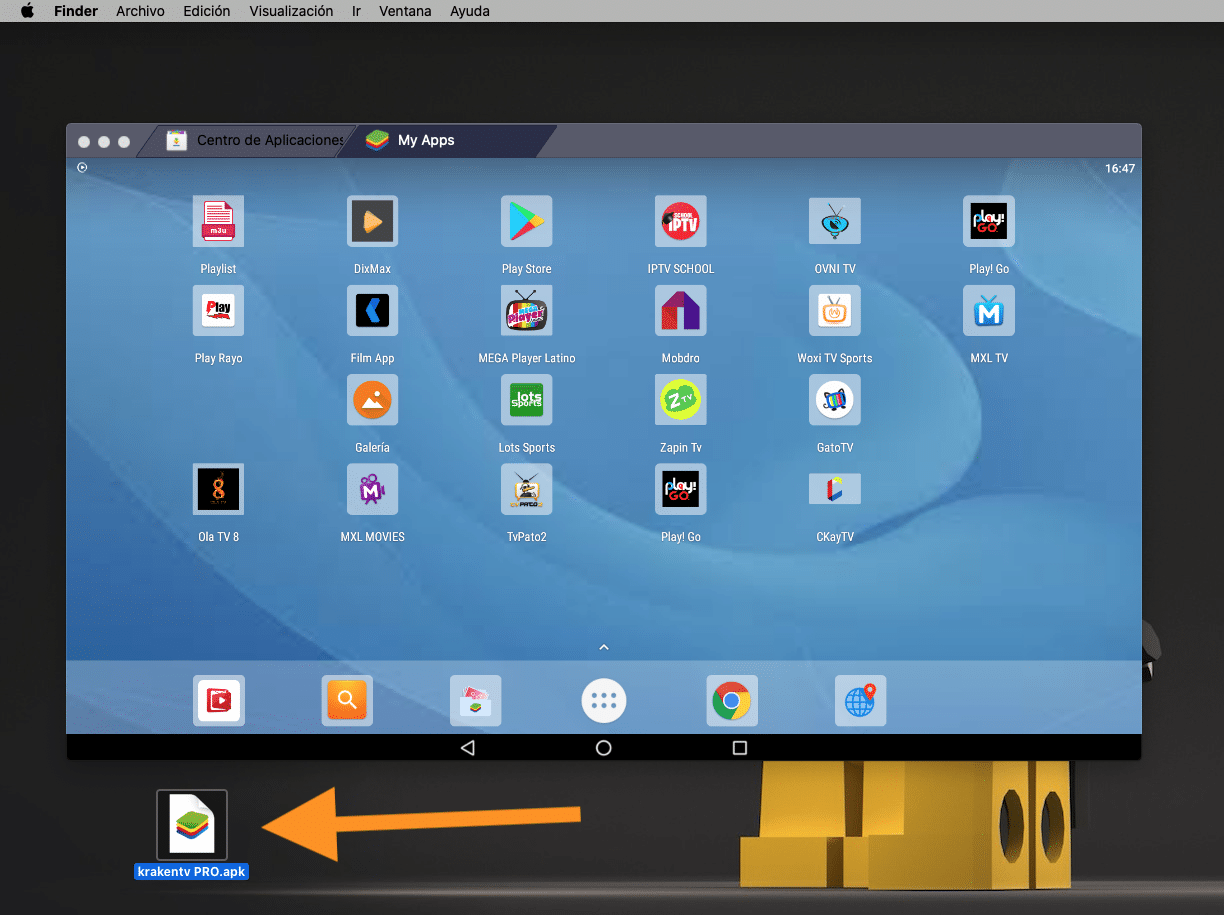
Task: Open the IPTV SCHOOL app
Action: click(681, 222)
